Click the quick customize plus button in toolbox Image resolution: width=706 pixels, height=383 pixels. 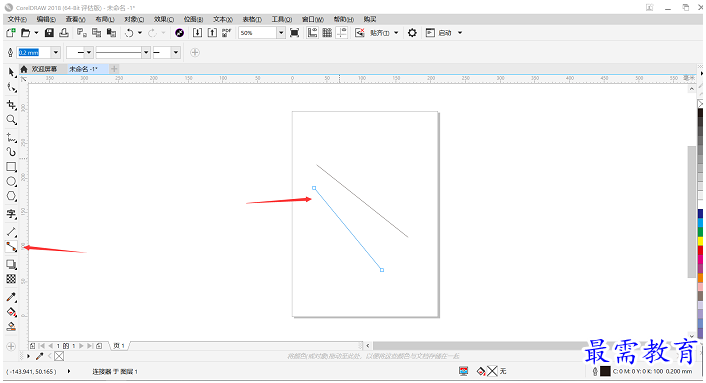click(11, 347)
